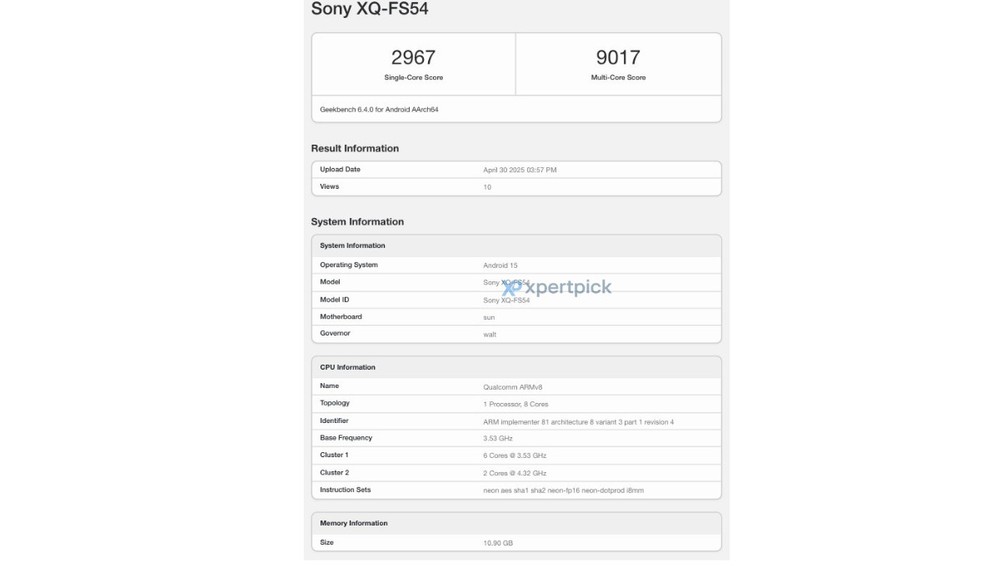This screenshot has width=1000, height=567.
Task: Click the Operating System label
Action: [349, 265]
